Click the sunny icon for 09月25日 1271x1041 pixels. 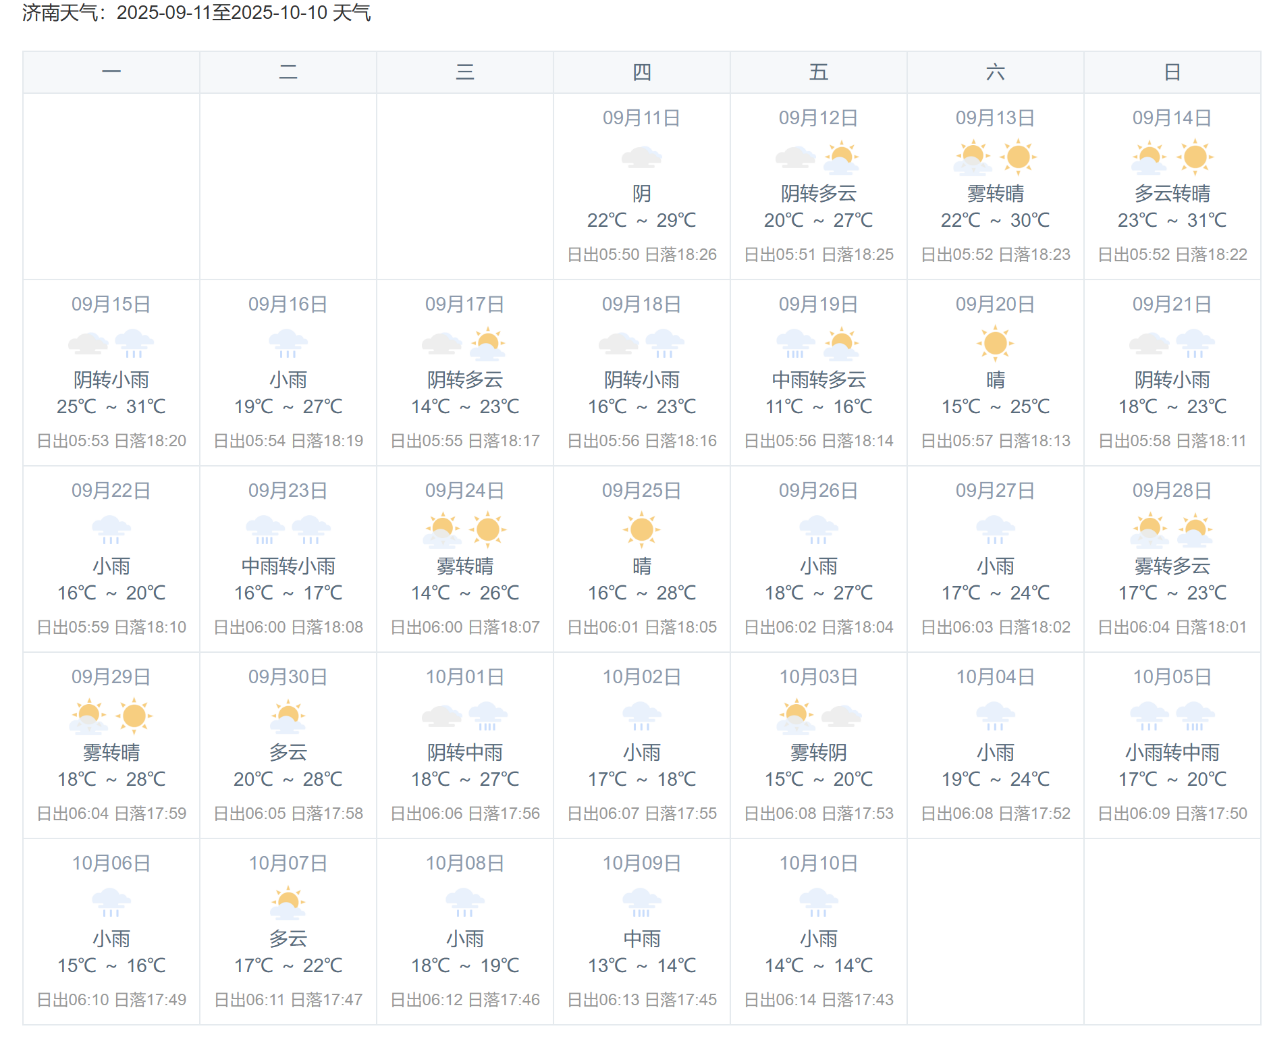tap(641, 530)
